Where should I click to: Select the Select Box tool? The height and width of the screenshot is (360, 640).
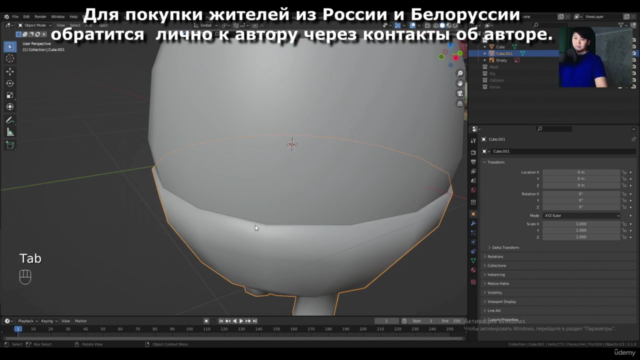pos(10,47)
